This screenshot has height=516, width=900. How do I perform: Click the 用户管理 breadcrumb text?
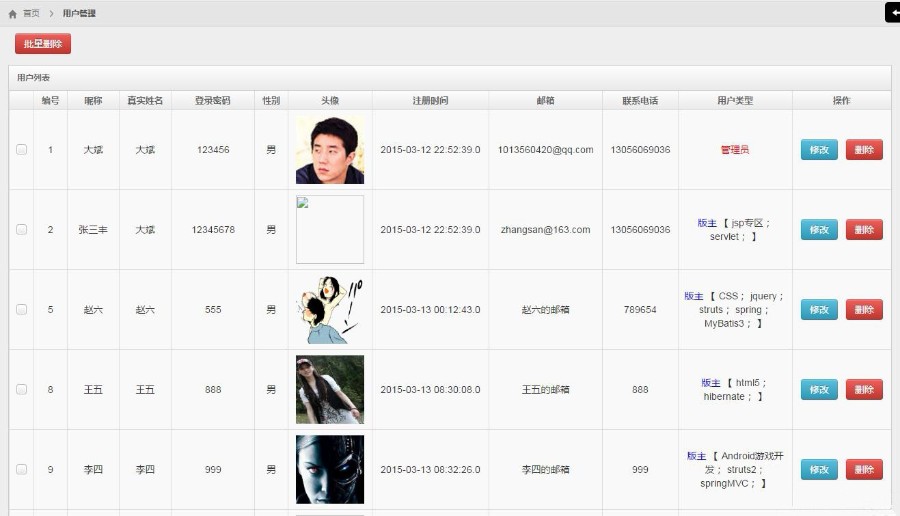coord(79,14)
